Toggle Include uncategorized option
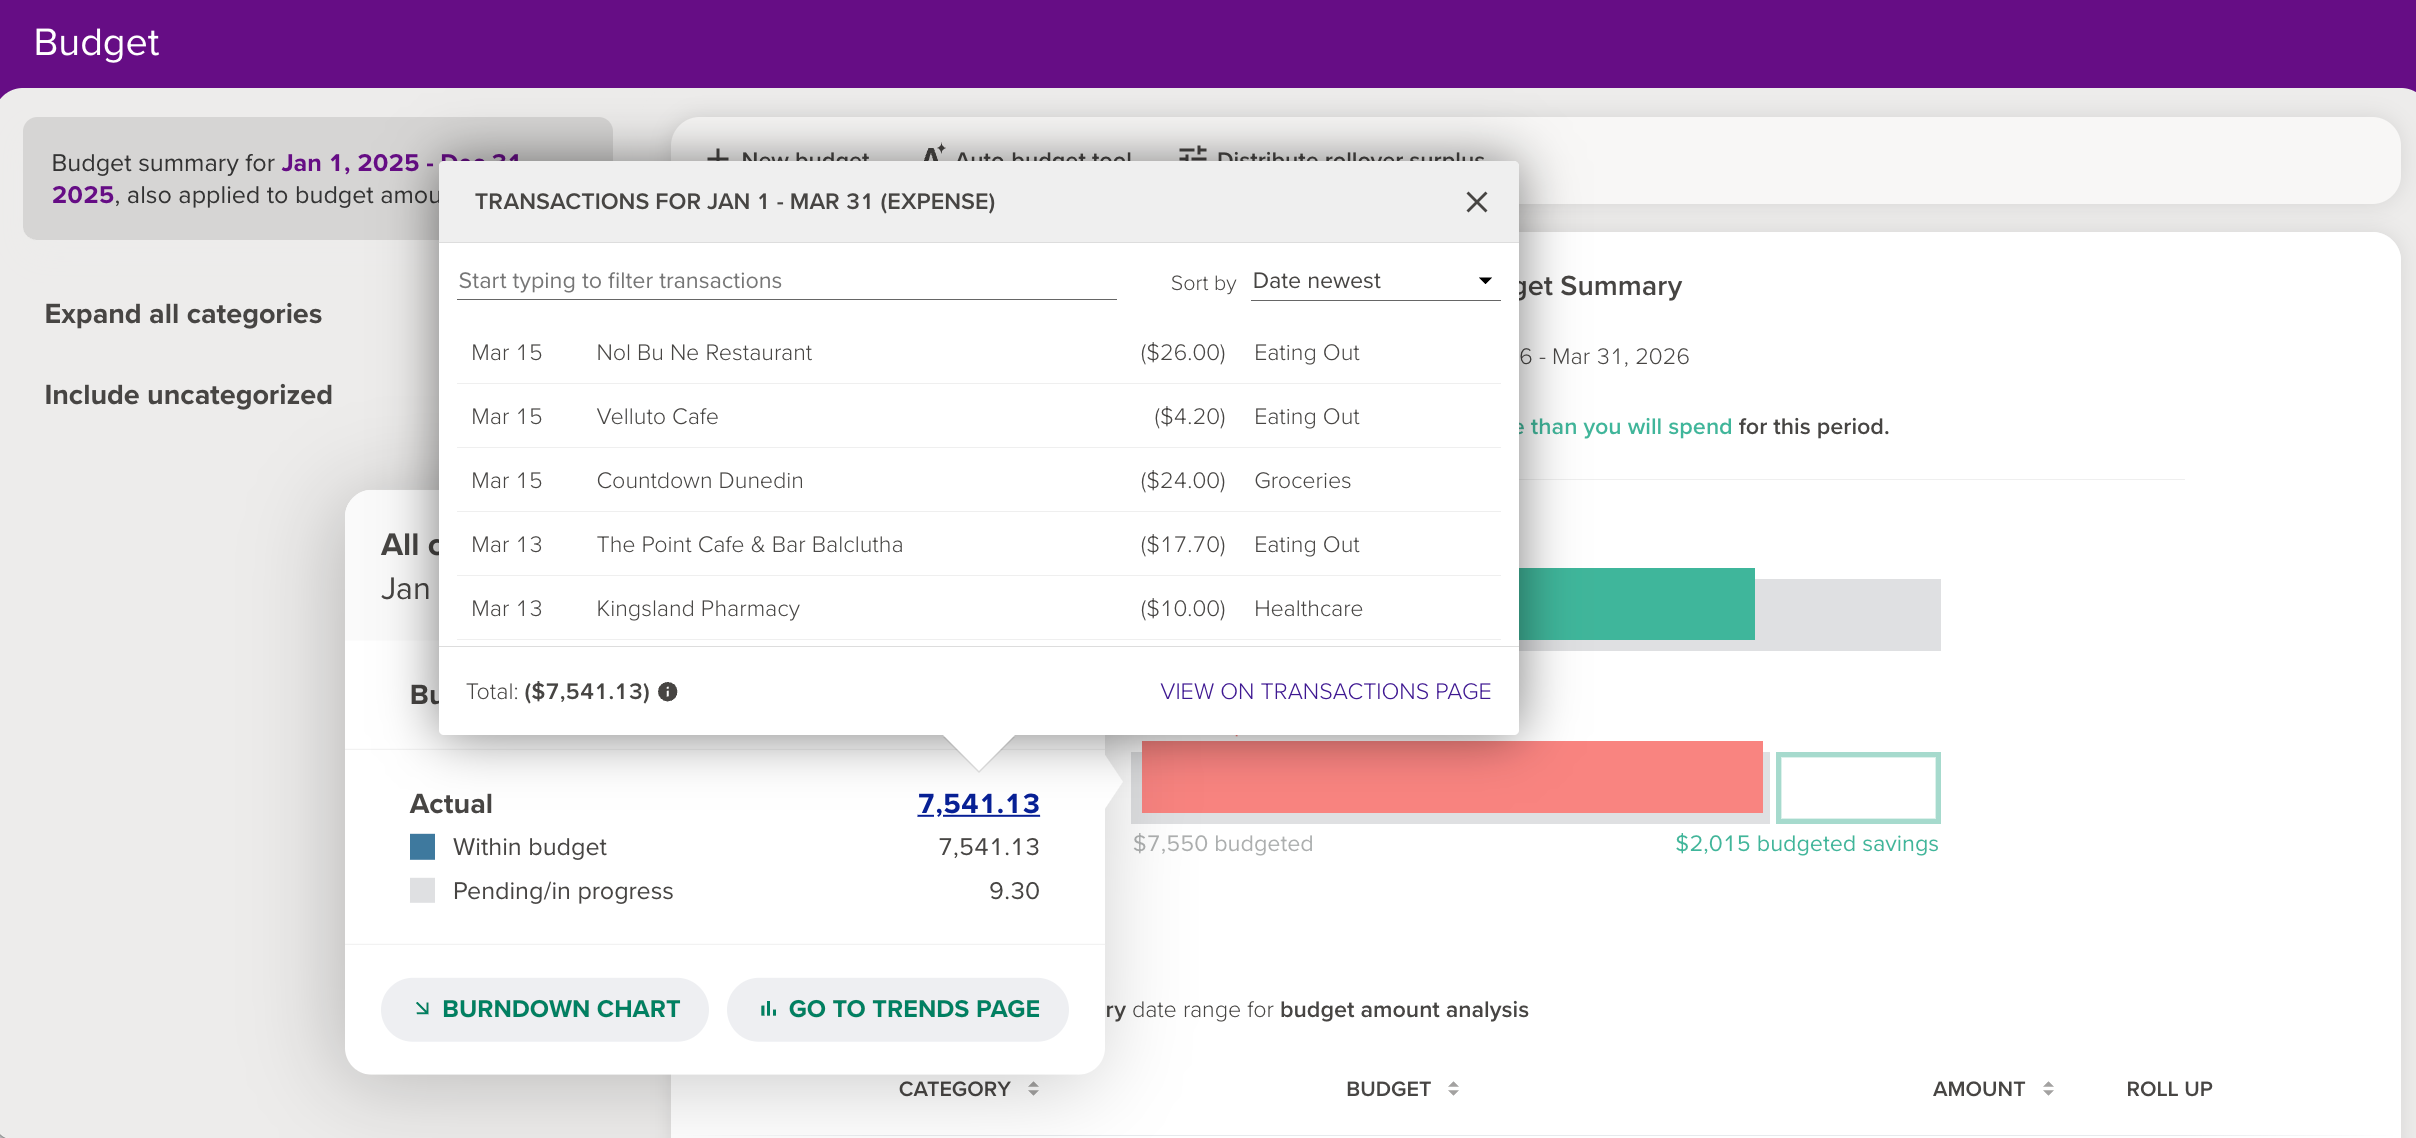 (188, 395)
